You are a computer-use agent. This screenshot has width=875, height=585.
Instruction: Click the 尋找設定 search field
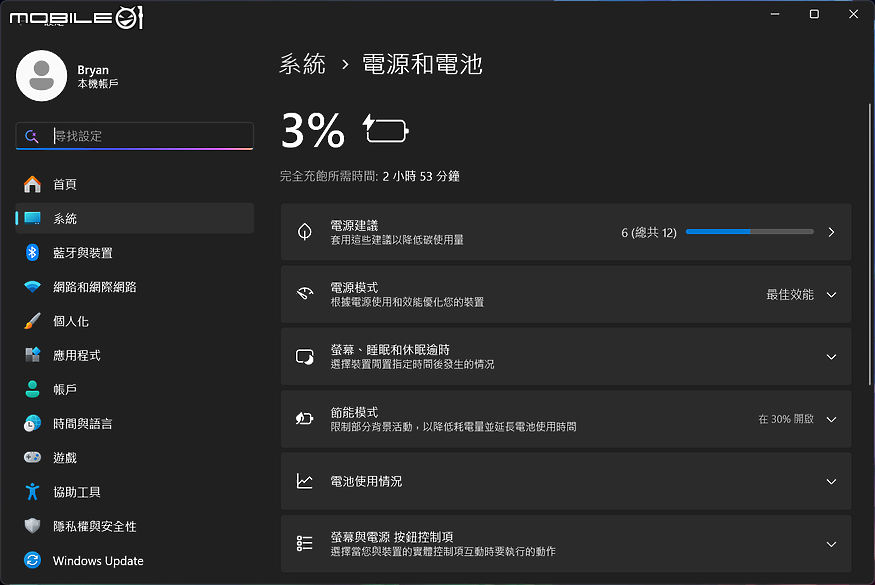tap(134, 136)
